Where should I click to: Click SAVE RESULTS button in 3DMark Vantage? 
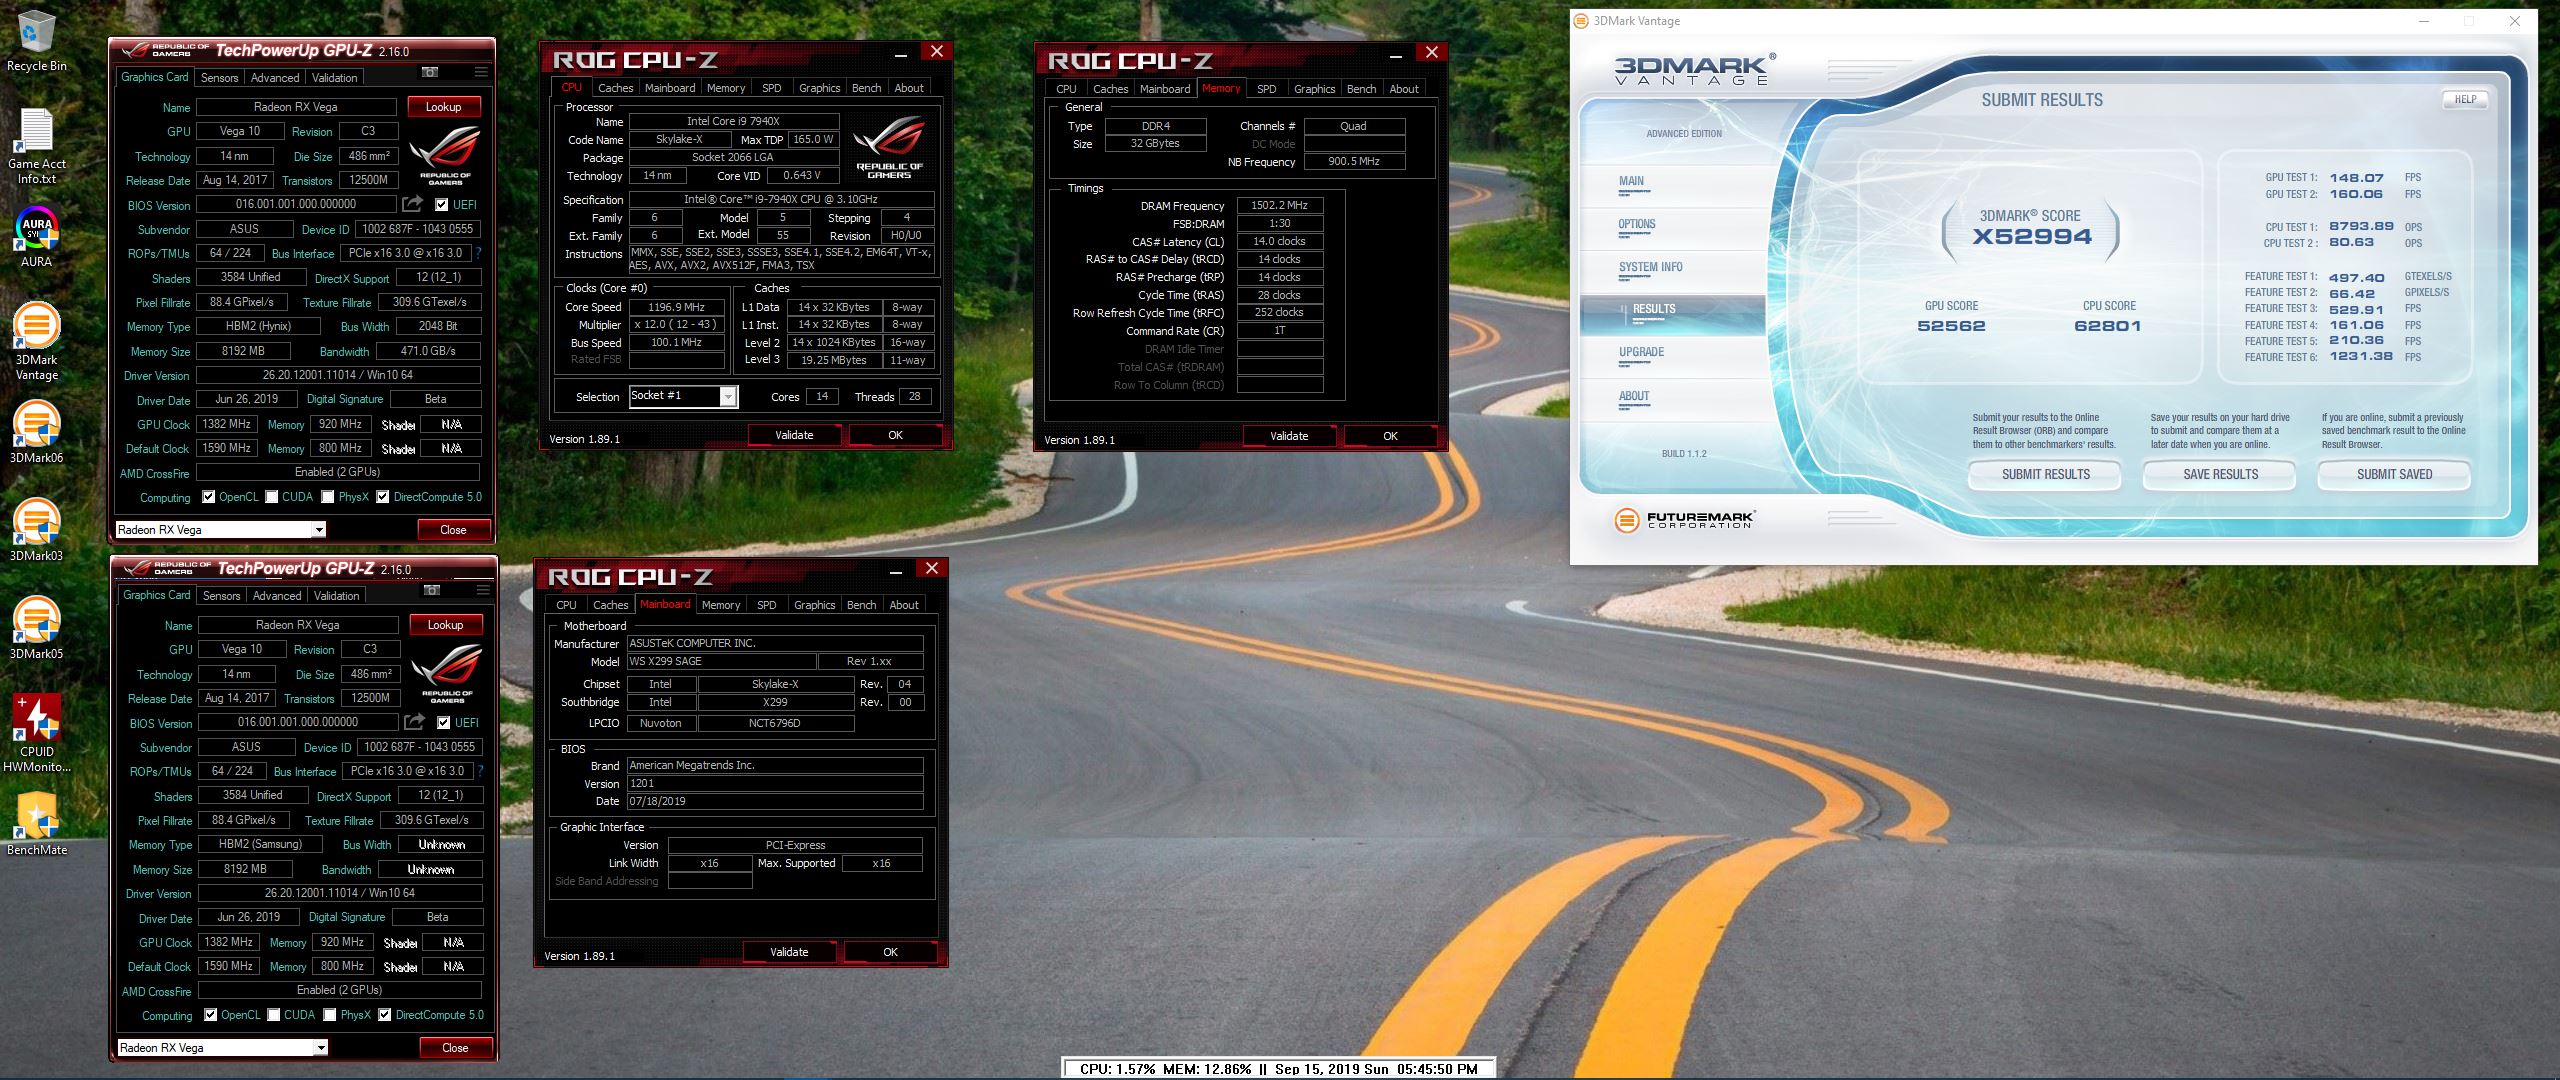click(x=2220, y=474)
